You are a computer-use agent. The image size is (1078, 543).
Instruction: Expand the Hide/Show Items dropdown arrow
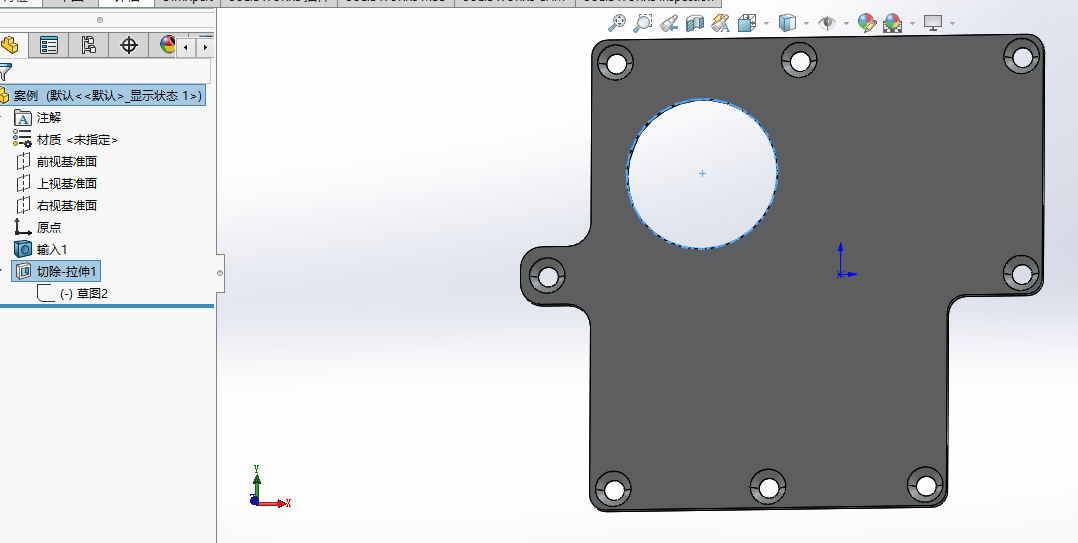tap(846, 23)
